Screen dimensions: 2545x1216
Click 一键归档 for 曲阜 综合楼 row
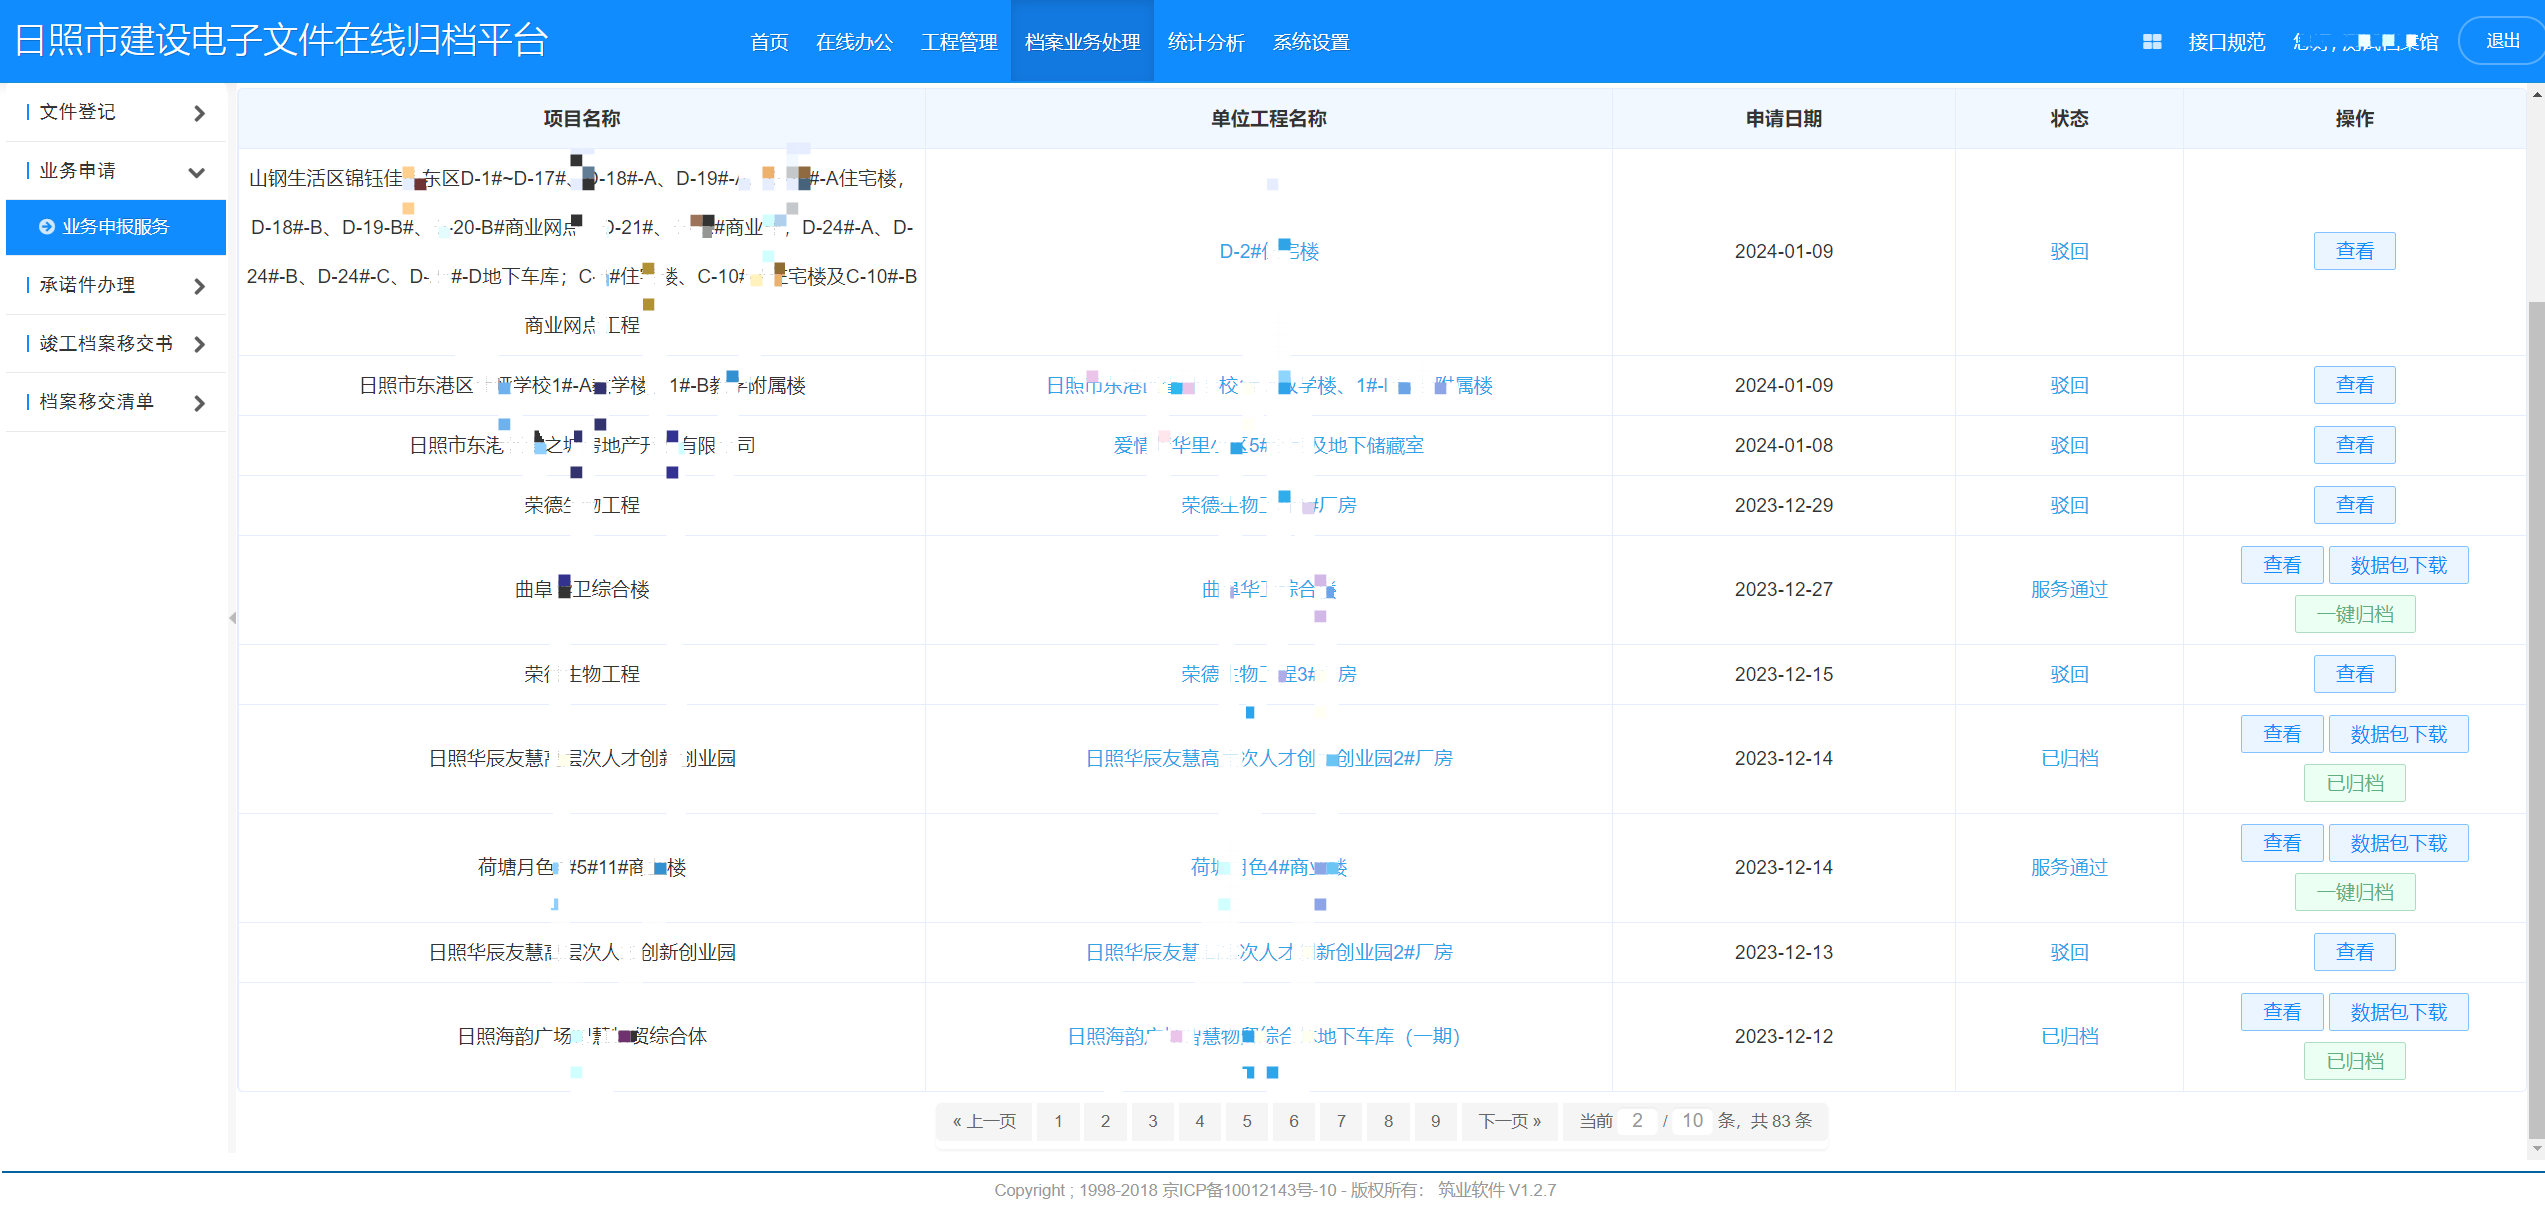click(2355, 614)
